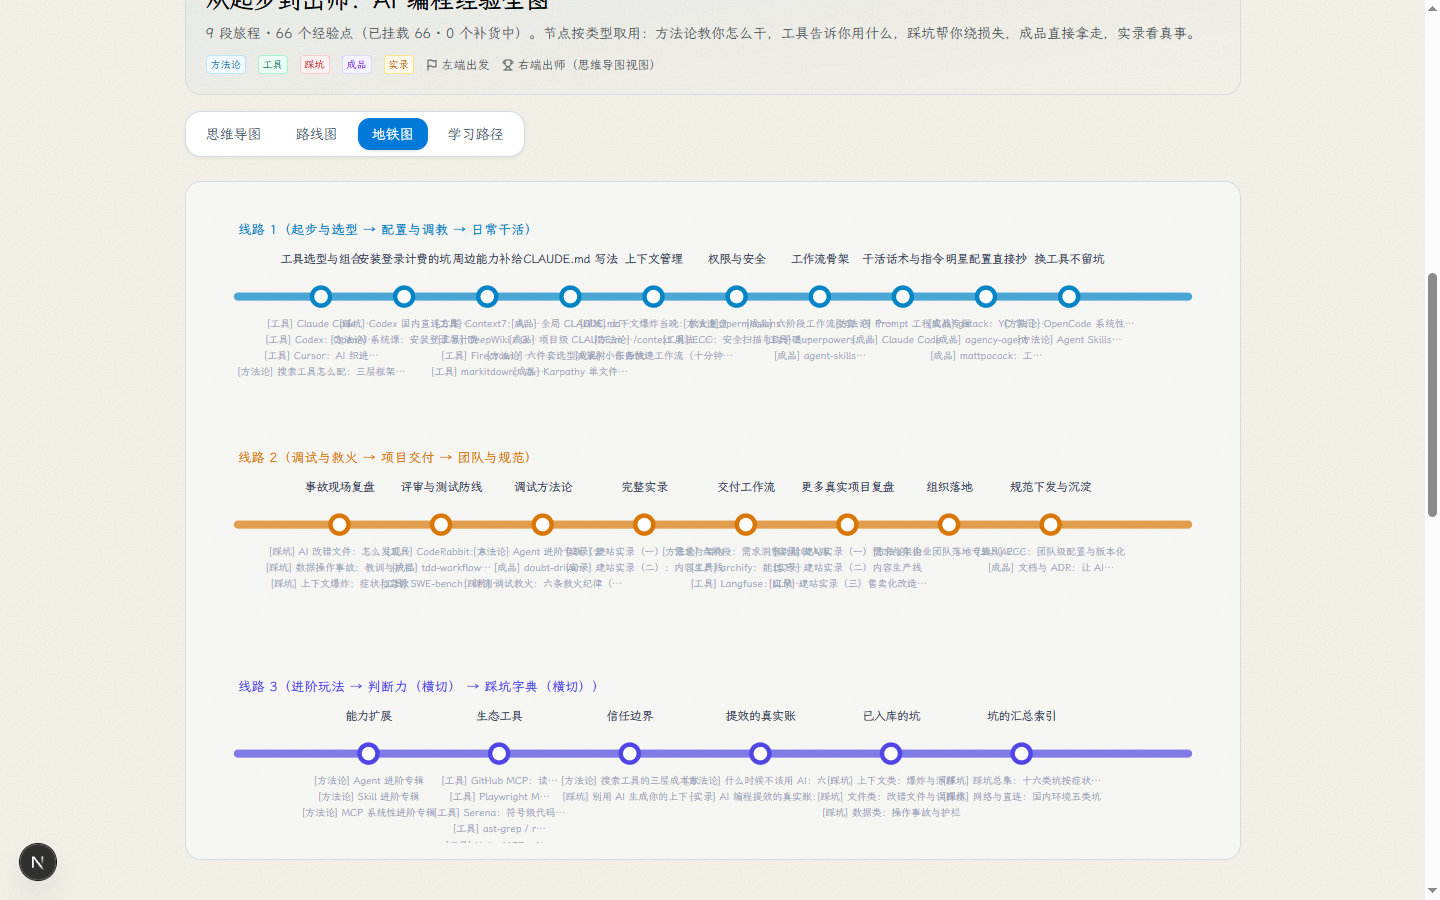Click the station circle under 工具选型与组合
The height and width of the screenshot is (900, 1440).
coord(321,296)
